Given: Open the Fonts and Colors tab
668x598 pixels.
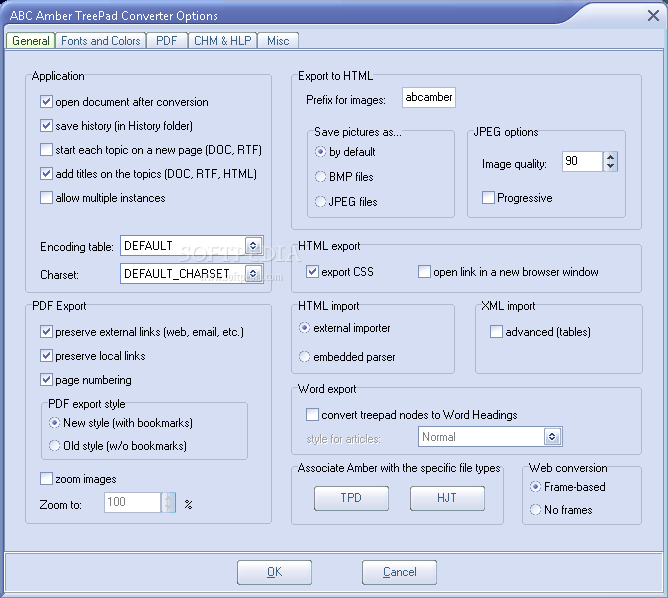Looking at the screenshot, I should 101,41.
